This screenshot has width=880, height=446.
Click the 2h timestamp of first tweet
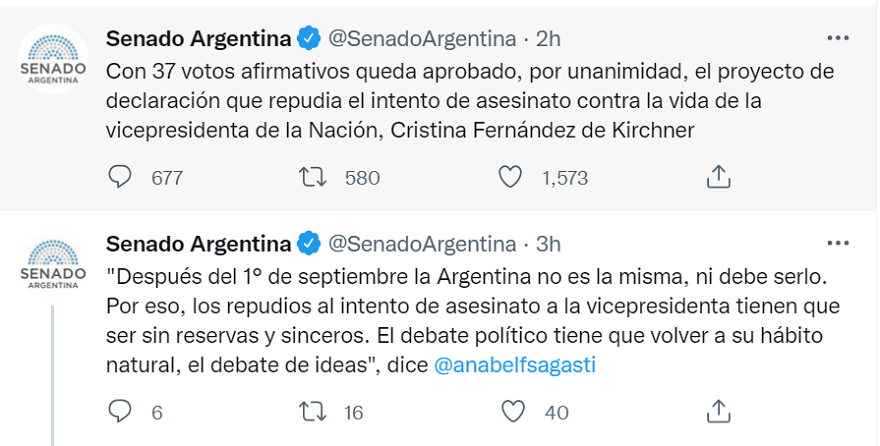549,39
